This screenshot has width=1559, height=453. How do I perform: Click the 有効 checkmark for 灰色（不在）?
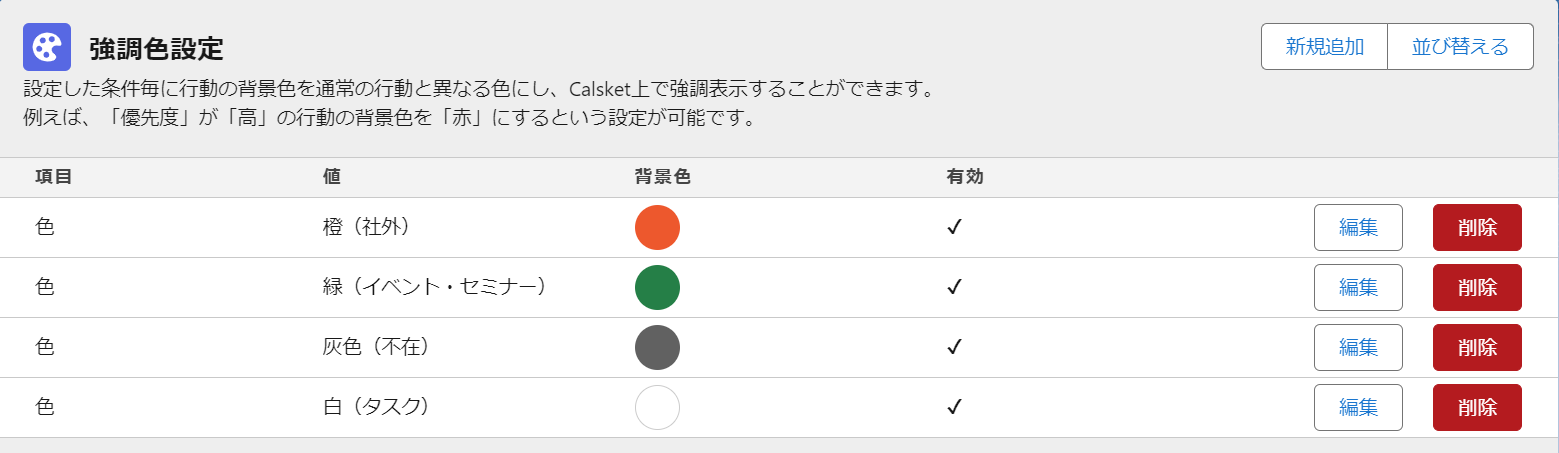(954, 347)
